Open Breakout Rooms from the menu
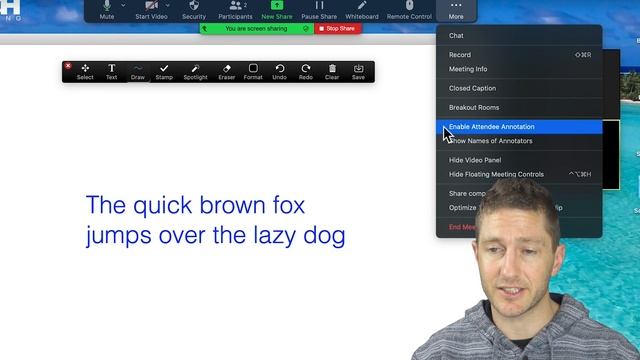Image resolution: width=640 pixels, height=360 pixels. click(519, 107)
